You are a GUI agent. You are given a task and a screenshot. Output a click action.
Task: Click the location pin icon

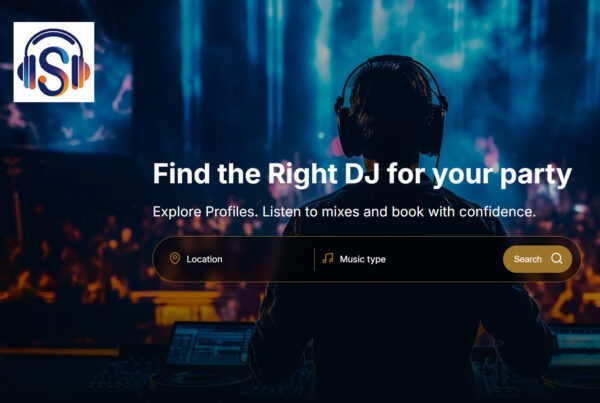175,259
